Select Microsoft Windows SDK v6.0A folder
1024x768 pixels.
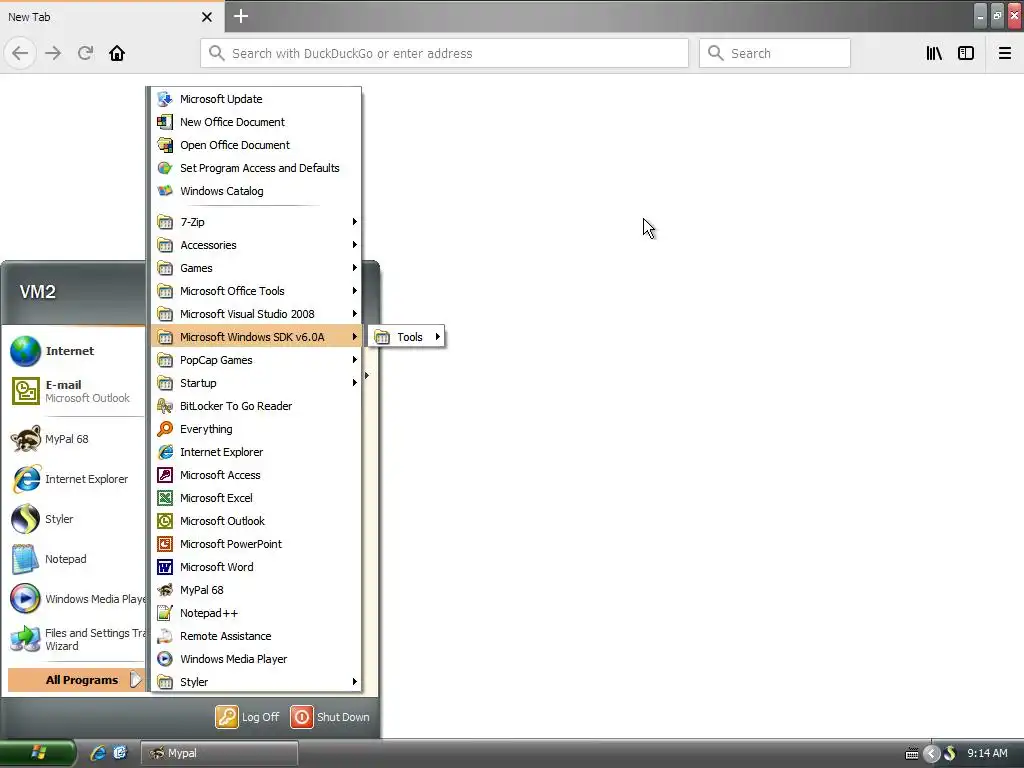coord(256,337)
